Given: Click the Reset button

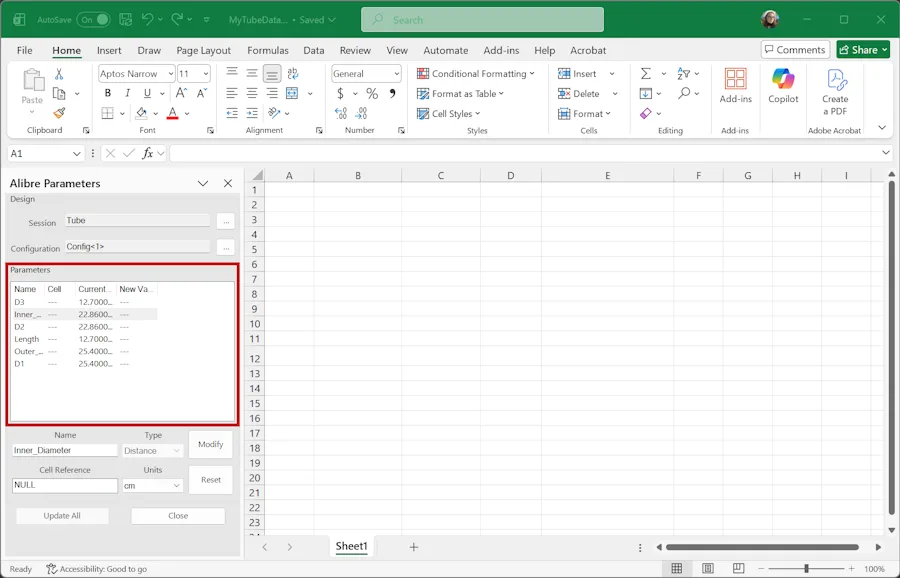Looking at the screenshot, I should [x=211, y=480].
